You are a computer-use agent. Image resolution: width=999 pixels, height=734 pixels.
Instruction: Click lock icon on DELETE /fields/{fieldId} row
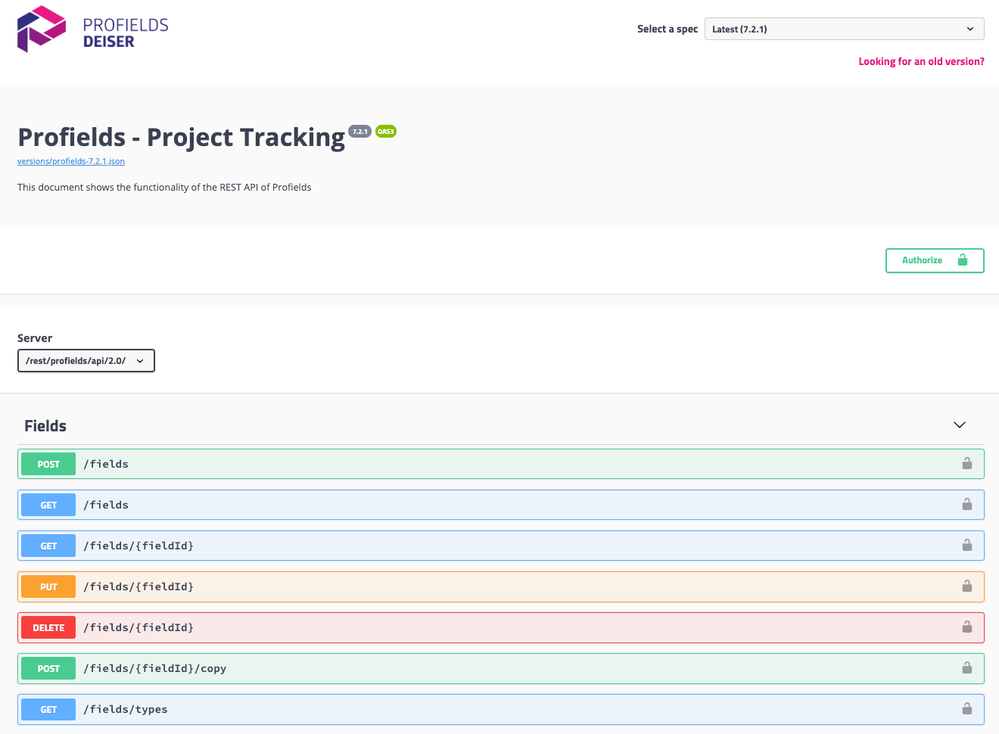(x=967, y=627)
